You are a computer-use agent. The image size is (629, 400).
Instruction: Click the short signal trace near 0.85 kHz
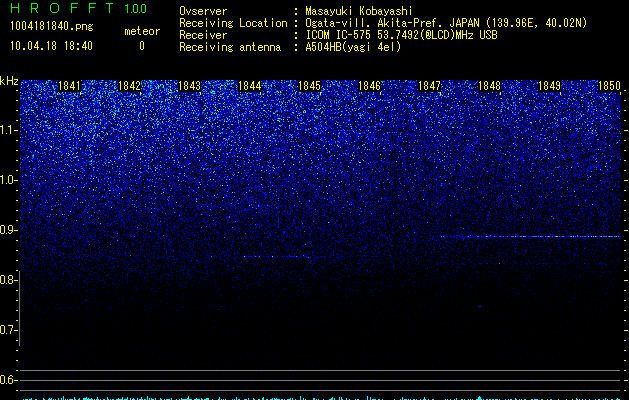coord(277,256)
